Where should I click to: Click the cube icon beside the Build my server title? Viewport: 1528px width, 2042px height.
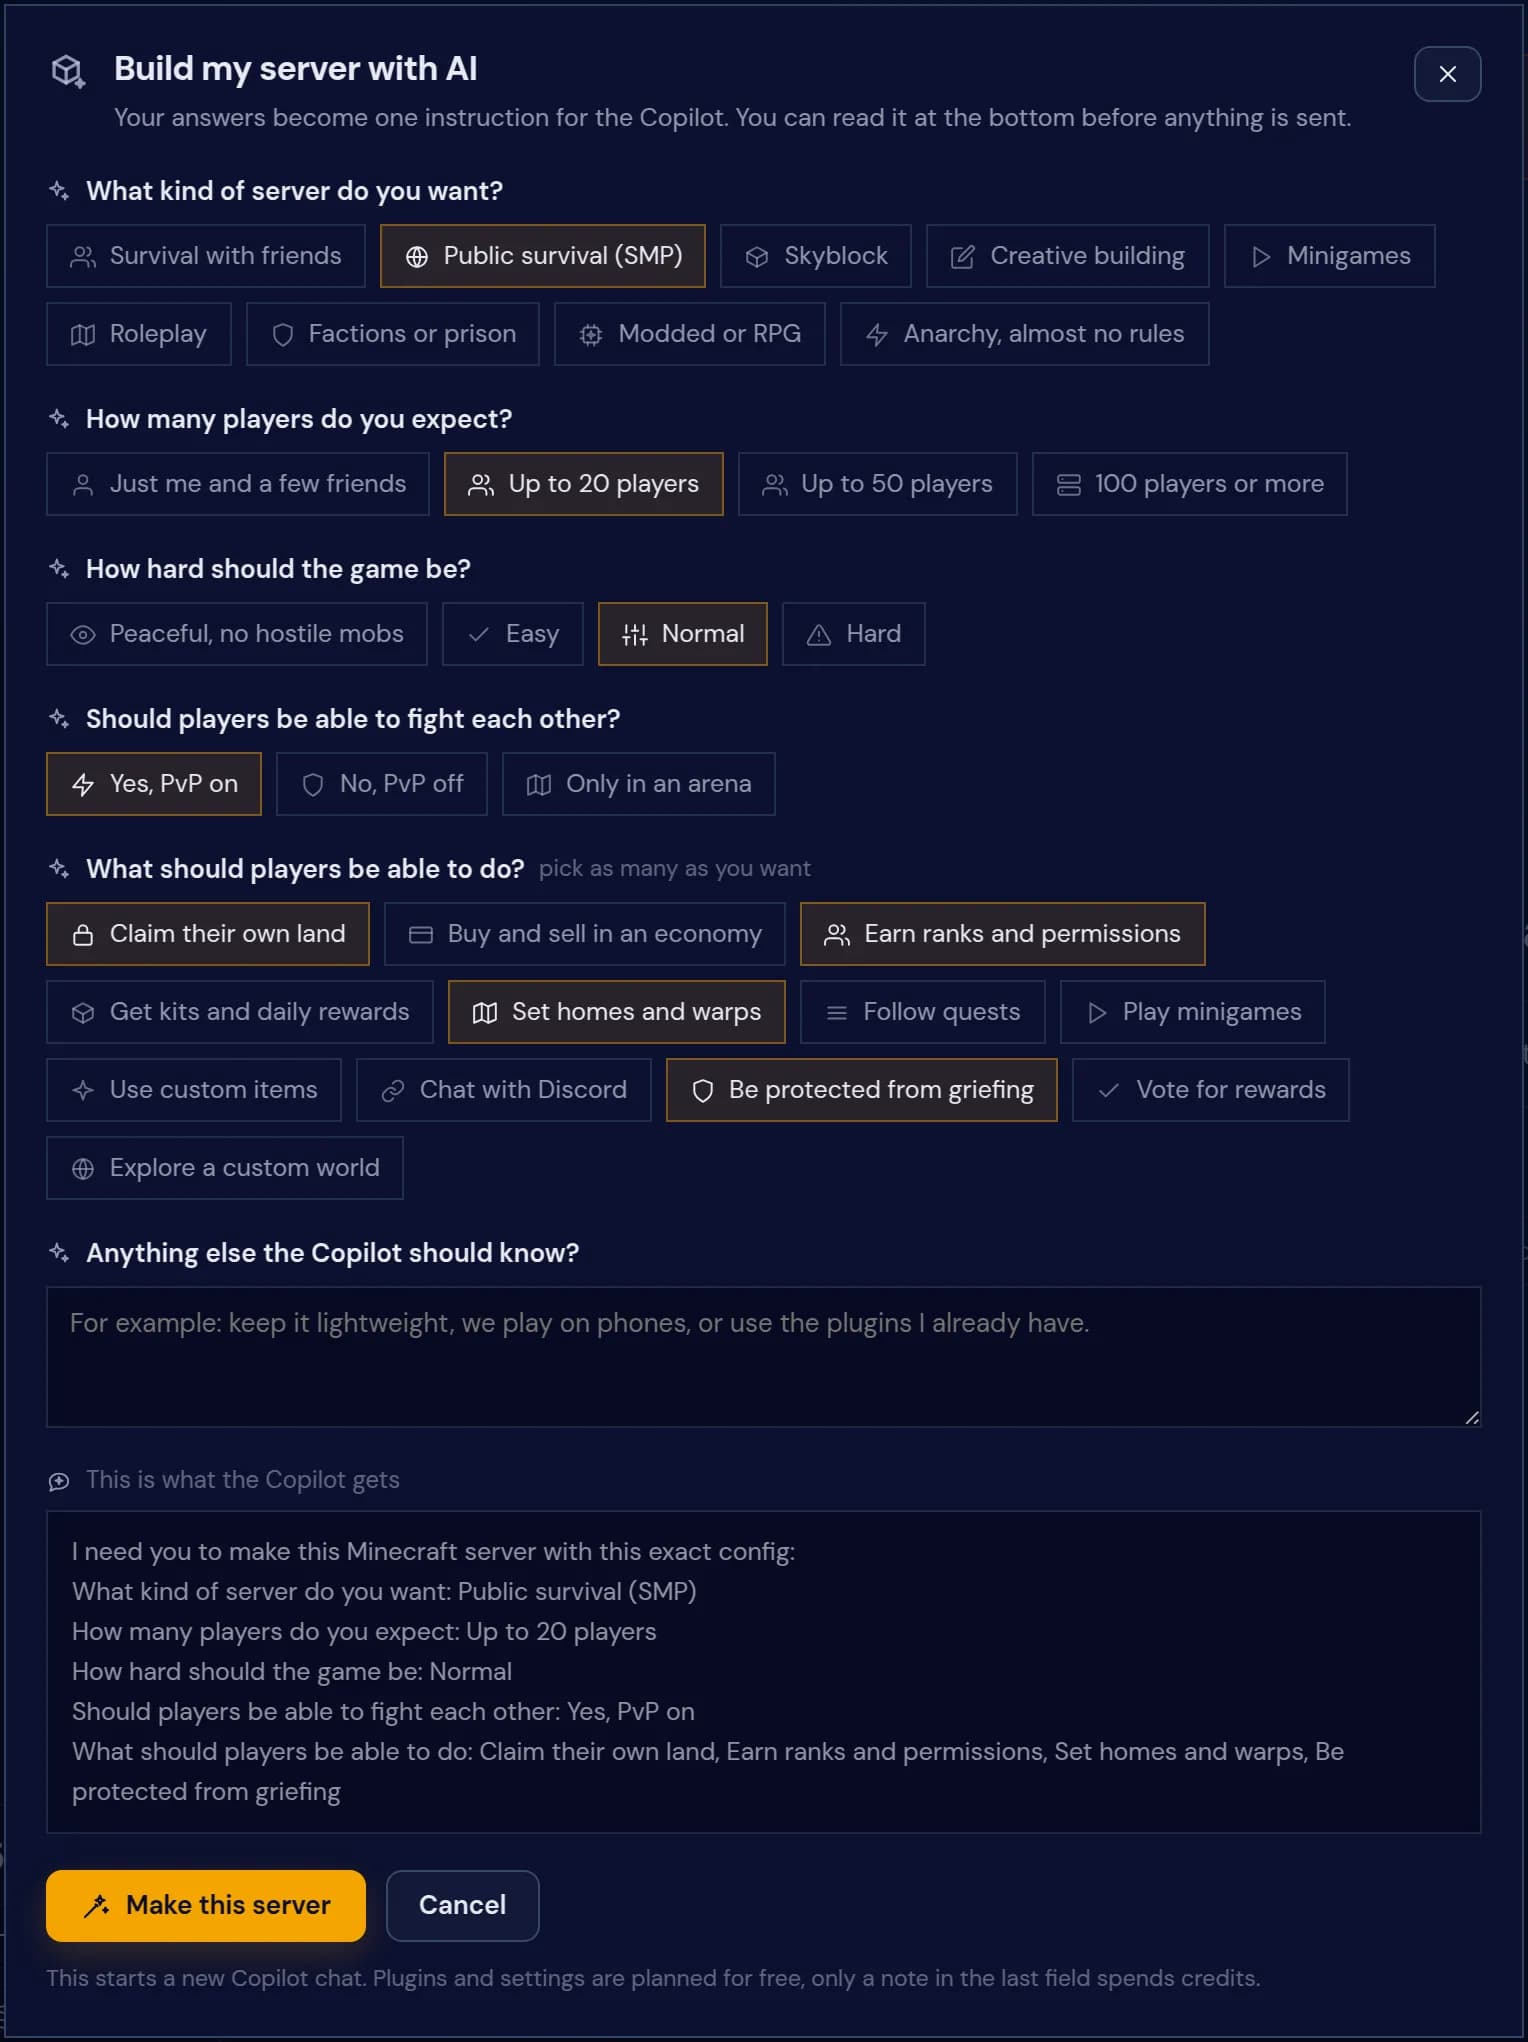[68, 71]
